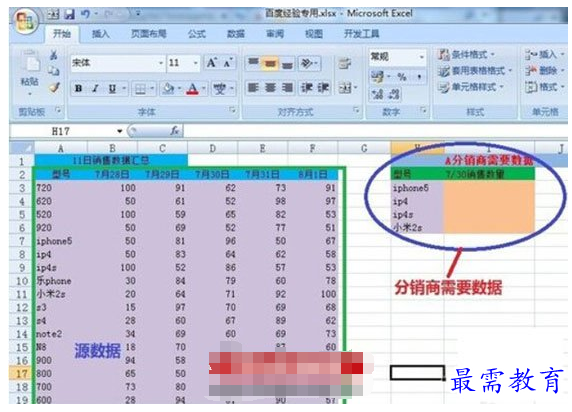Apply percent style format

(402, 77)
